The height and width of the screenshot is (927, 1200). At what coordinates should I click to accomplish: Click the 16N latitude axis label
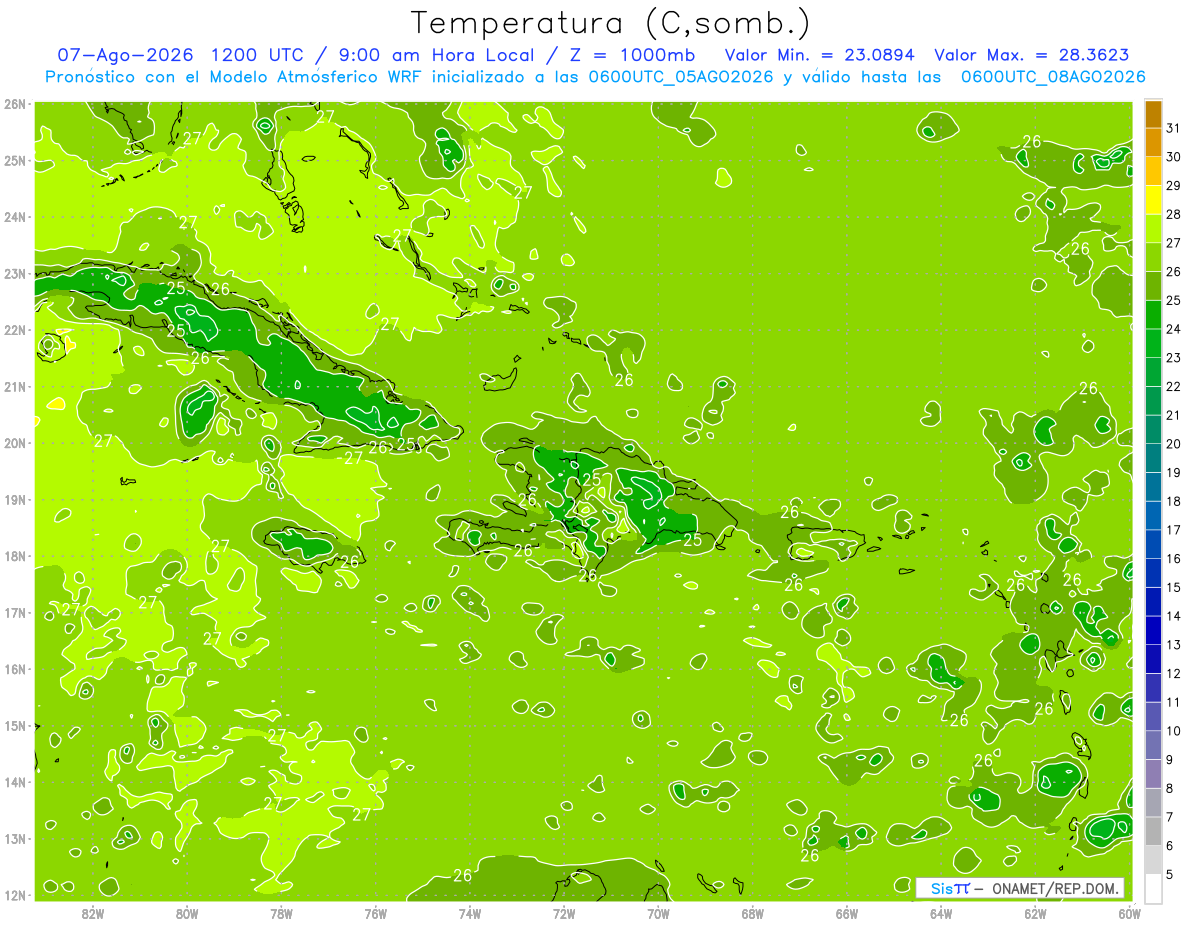click(x=15, y=669)
